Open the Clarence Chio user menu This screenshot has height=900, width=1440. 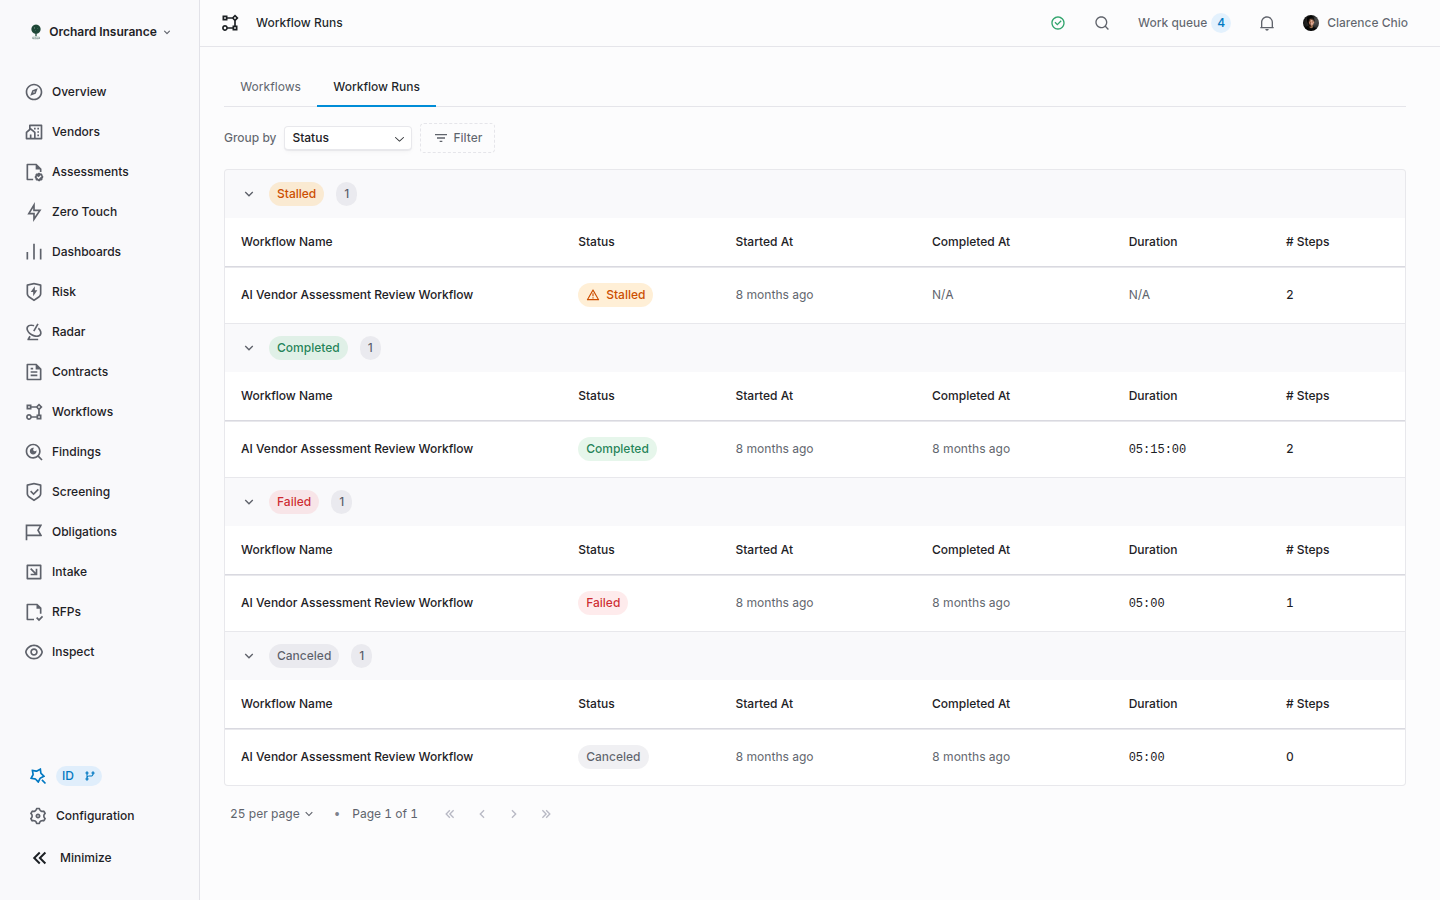click(x=1355, y=23)
